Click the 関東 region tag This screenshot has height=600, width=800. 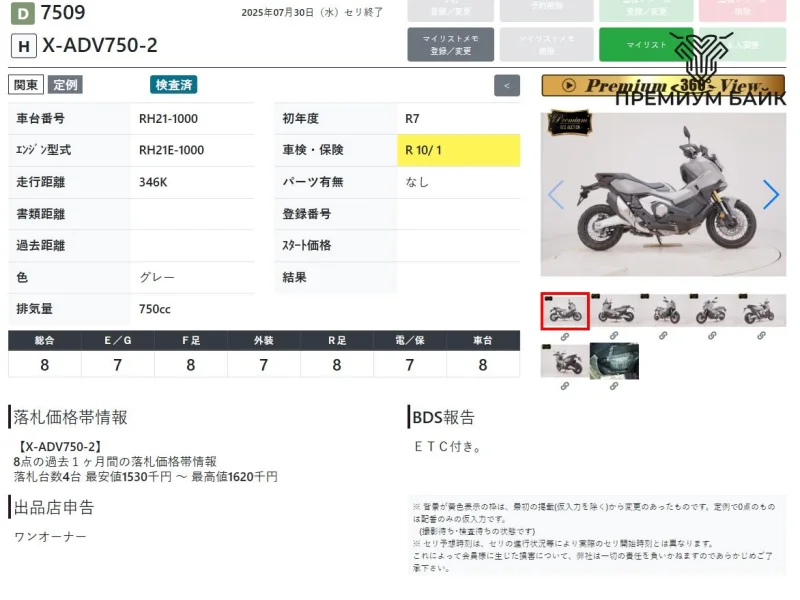click(x=25, y=85)
